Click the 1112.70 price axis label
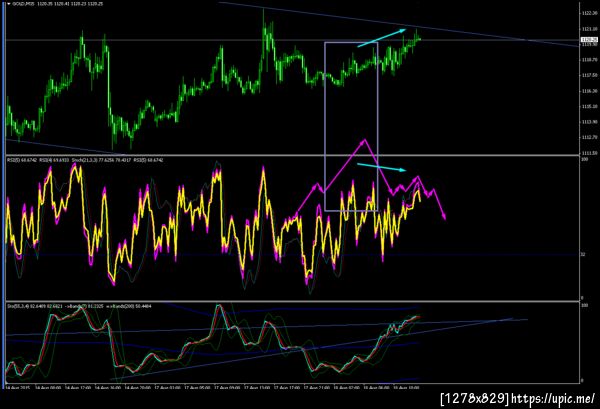600x409 pixels. click(589, 137)
